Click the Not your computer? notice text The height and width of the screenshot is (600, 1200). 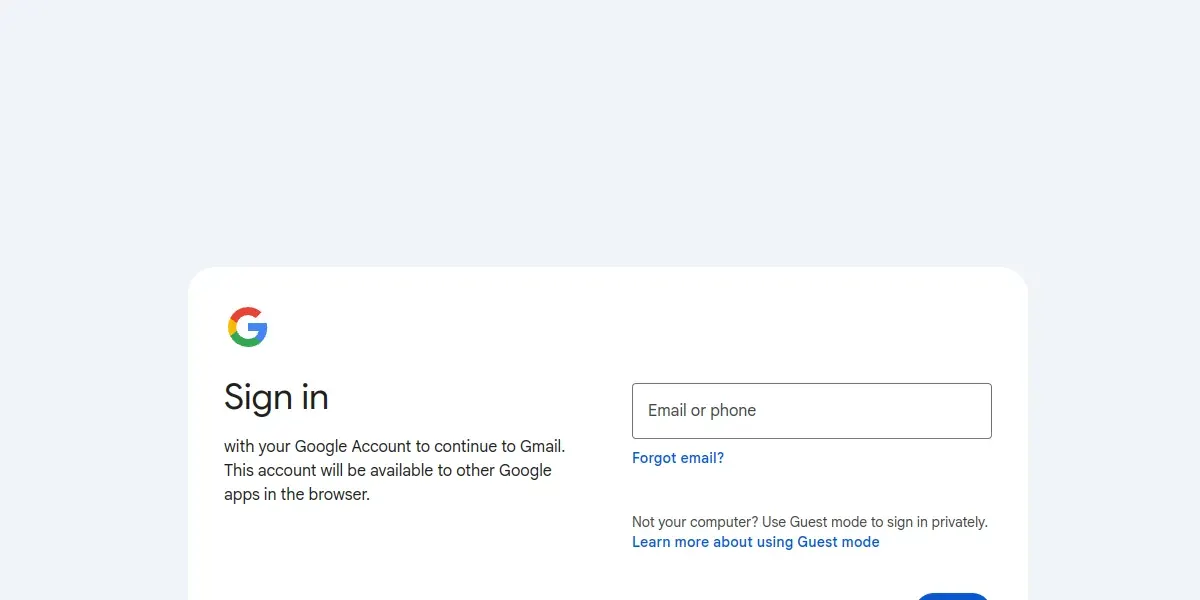(810, 522)
